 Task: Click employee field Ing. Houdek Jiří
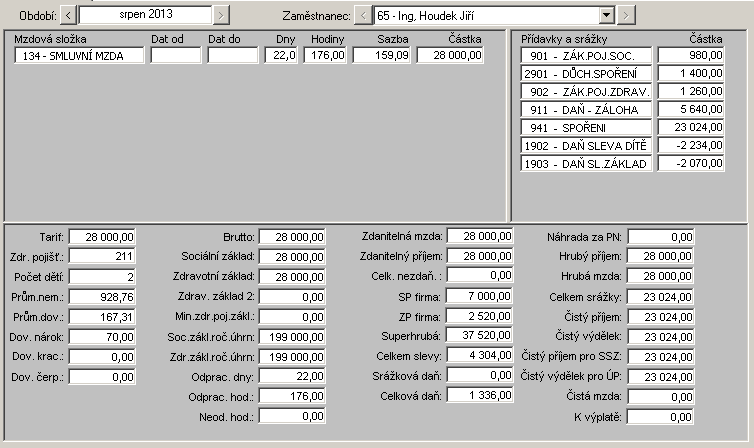488,15
